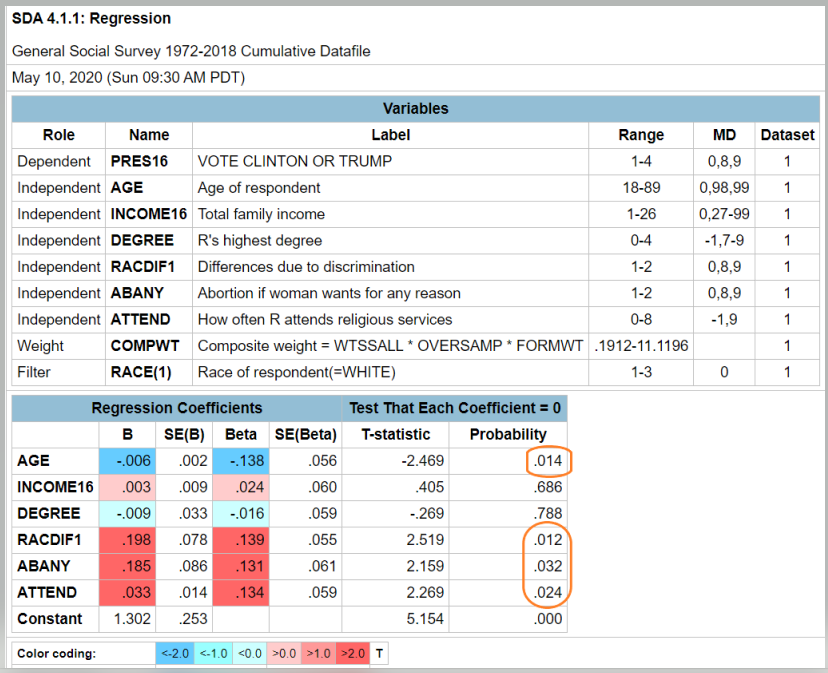Select the <-2.0 color coding swatch

click(x=175, y=653)
